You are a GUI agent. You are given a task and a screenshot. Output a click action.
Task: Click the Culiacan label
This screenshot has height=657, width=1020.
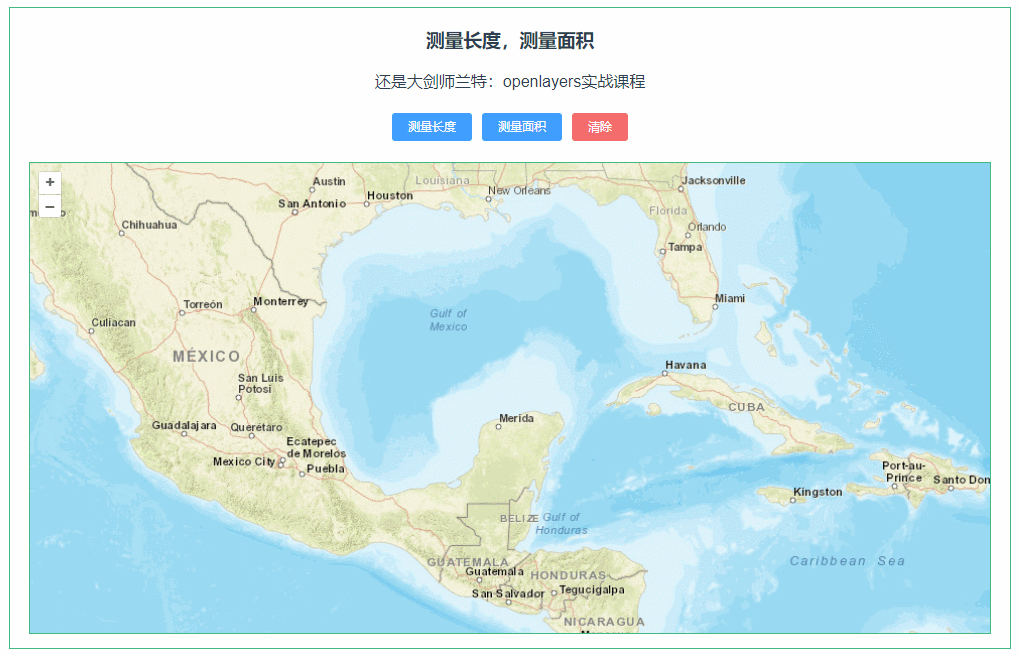click(x=114, y=323)
